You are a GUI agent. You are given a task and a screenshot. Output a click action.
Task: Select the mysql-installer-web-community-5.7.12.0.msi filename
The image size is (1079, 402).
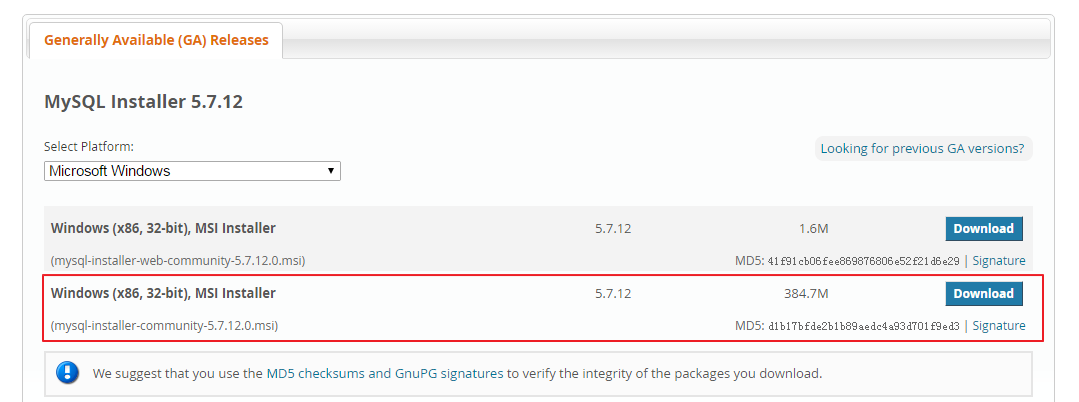[178, 261]
